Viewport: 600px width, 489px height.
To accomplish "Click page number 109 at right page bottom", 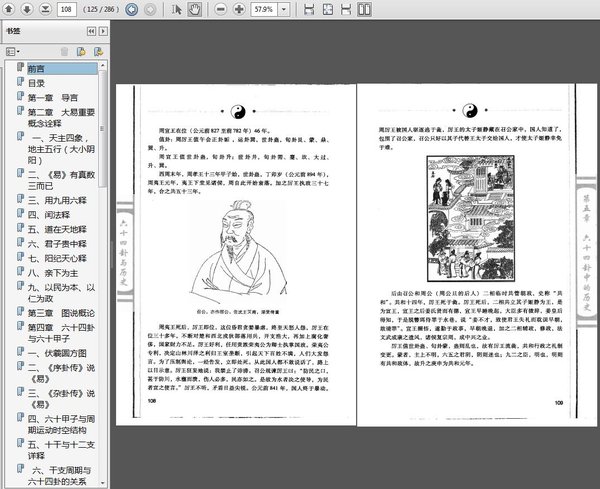I will point(559,403).
